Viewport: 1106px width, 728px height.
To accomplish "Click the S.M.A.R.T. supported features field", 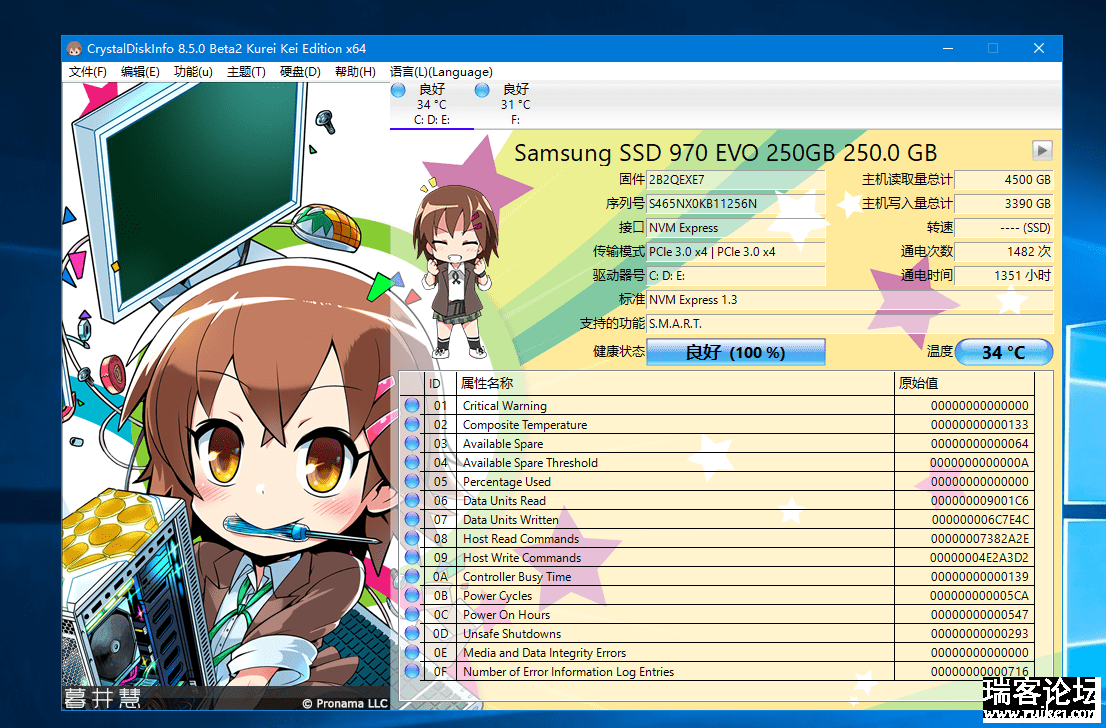I will click(850, 324).
